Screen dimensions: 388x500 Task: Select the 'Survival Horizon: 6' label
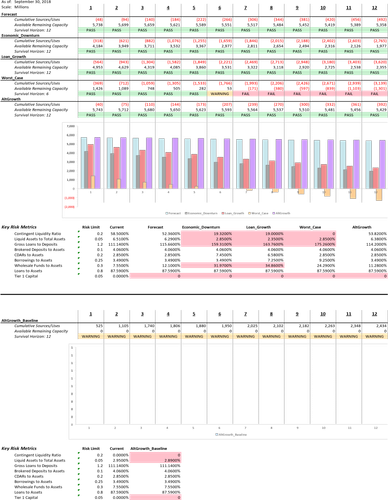coord(32,94)
